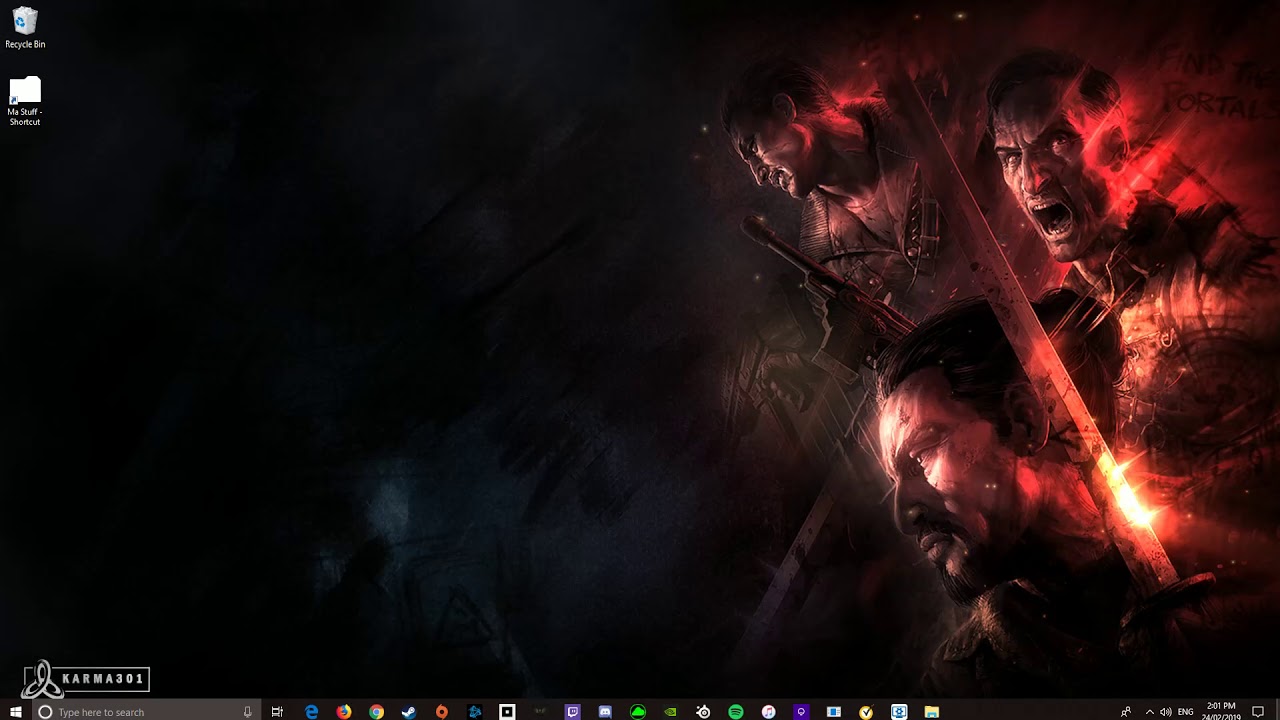Open the blue window app in the taskbar

click(834, 712)
